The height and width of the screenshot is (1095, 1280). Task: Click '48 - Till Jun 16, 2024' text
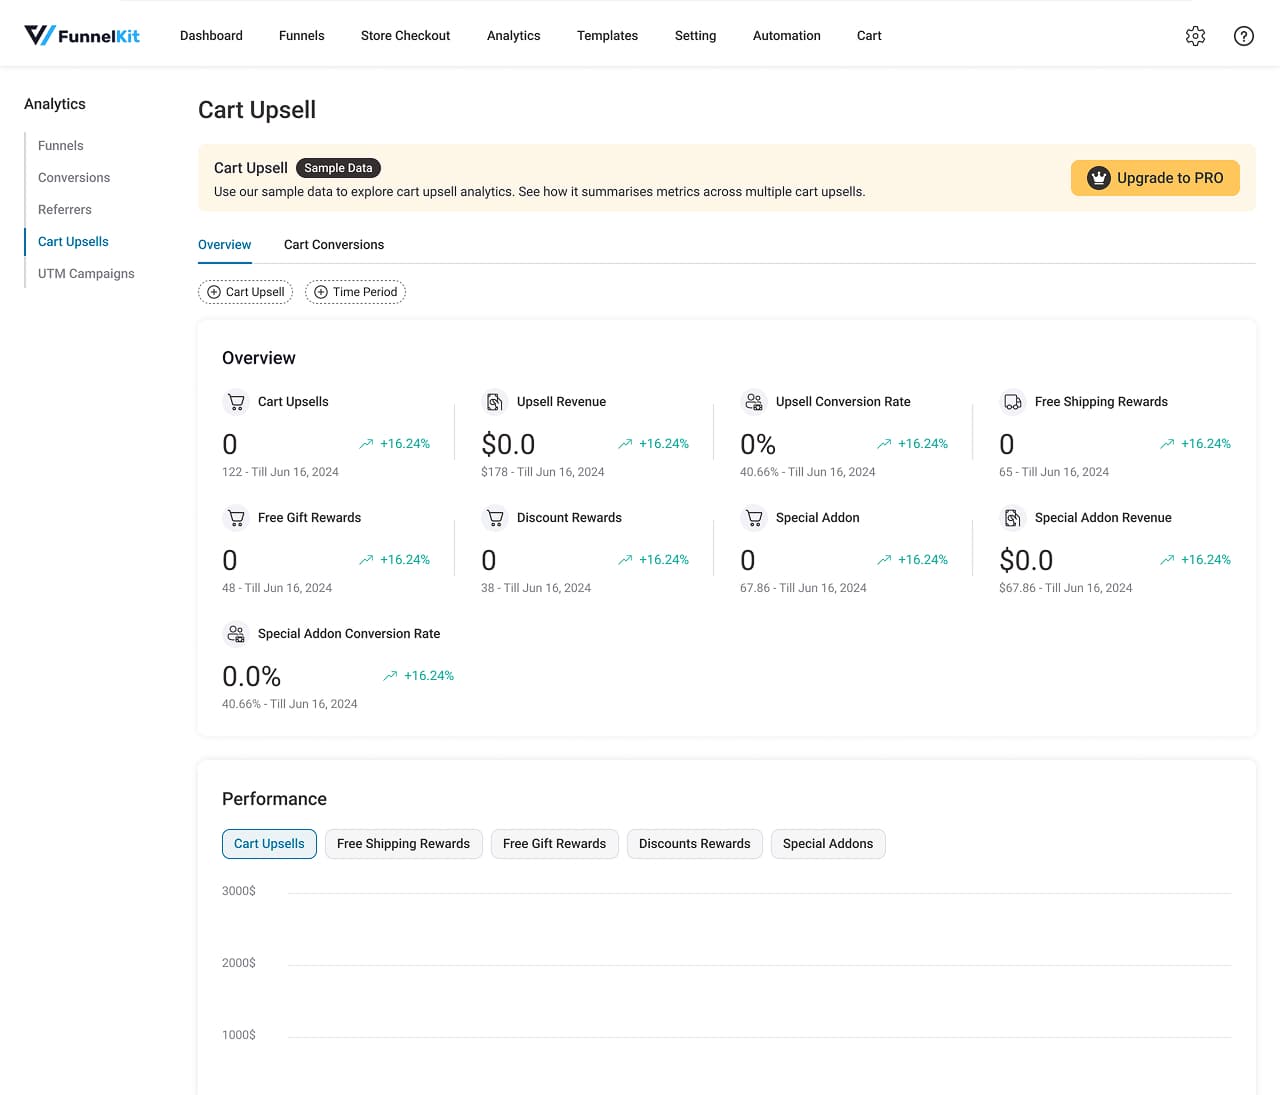[x=277, y=588]
